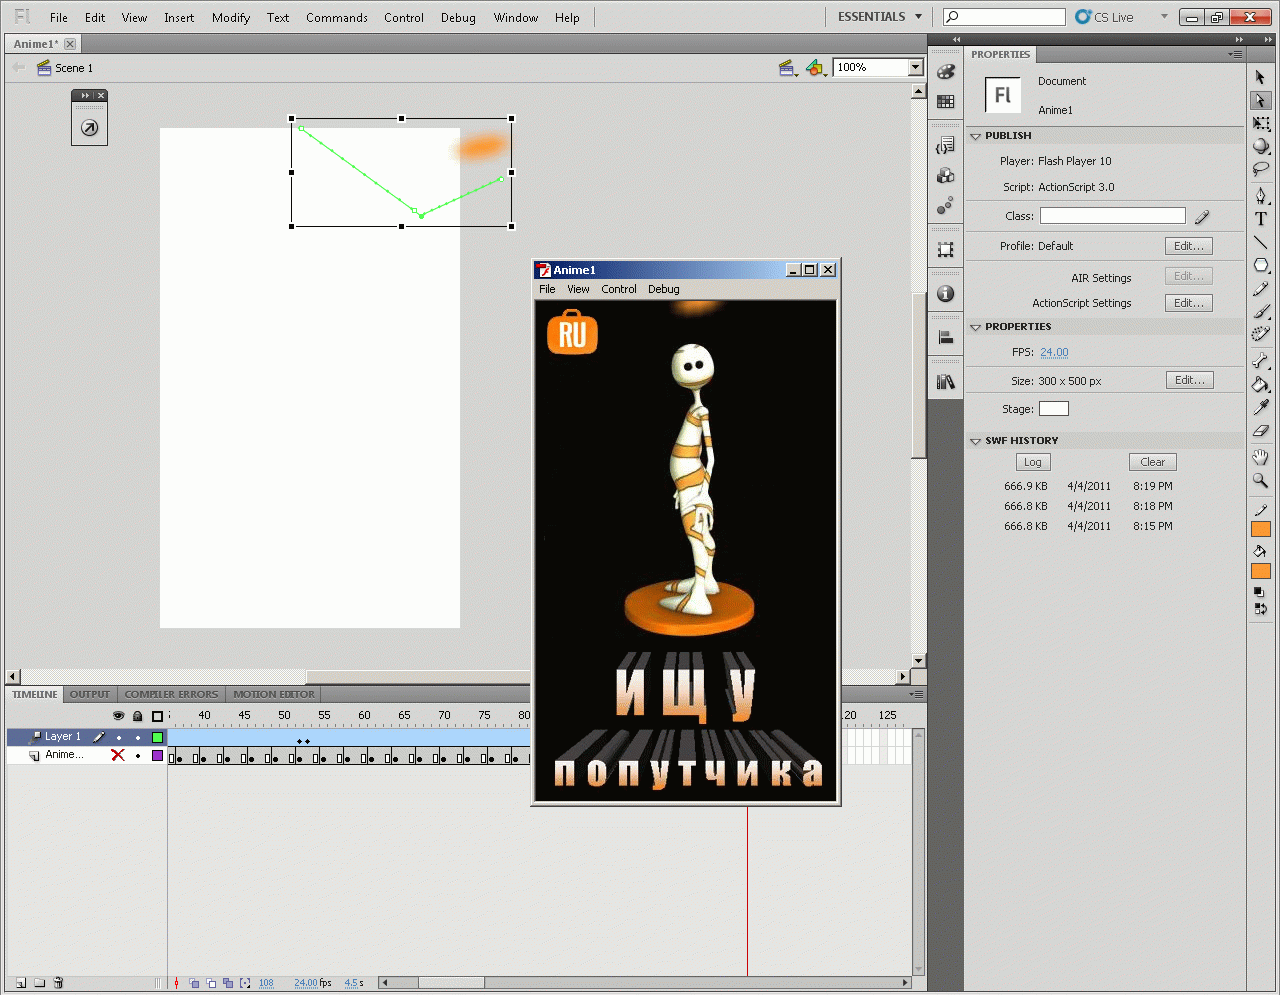The height and width of the screenshot is (995, 1280).
Task: Toggle lock dot on Layer 1
Action: pos(138,737)
